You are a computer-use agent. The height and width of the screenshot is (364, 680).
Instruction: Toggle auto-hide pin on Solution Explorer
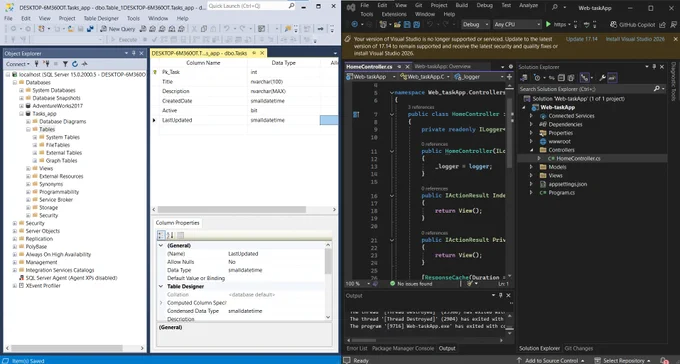click(654, 67)
